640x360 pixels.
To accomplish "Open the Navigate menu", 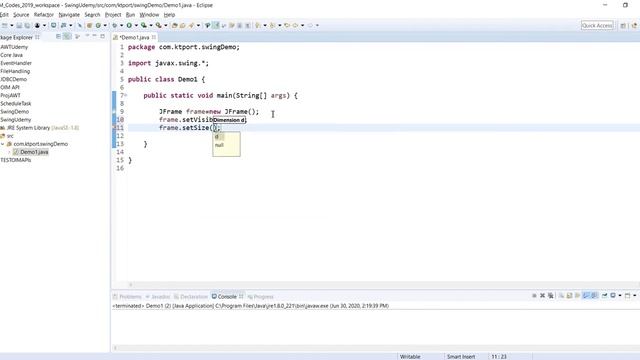I will coord(69,15).
